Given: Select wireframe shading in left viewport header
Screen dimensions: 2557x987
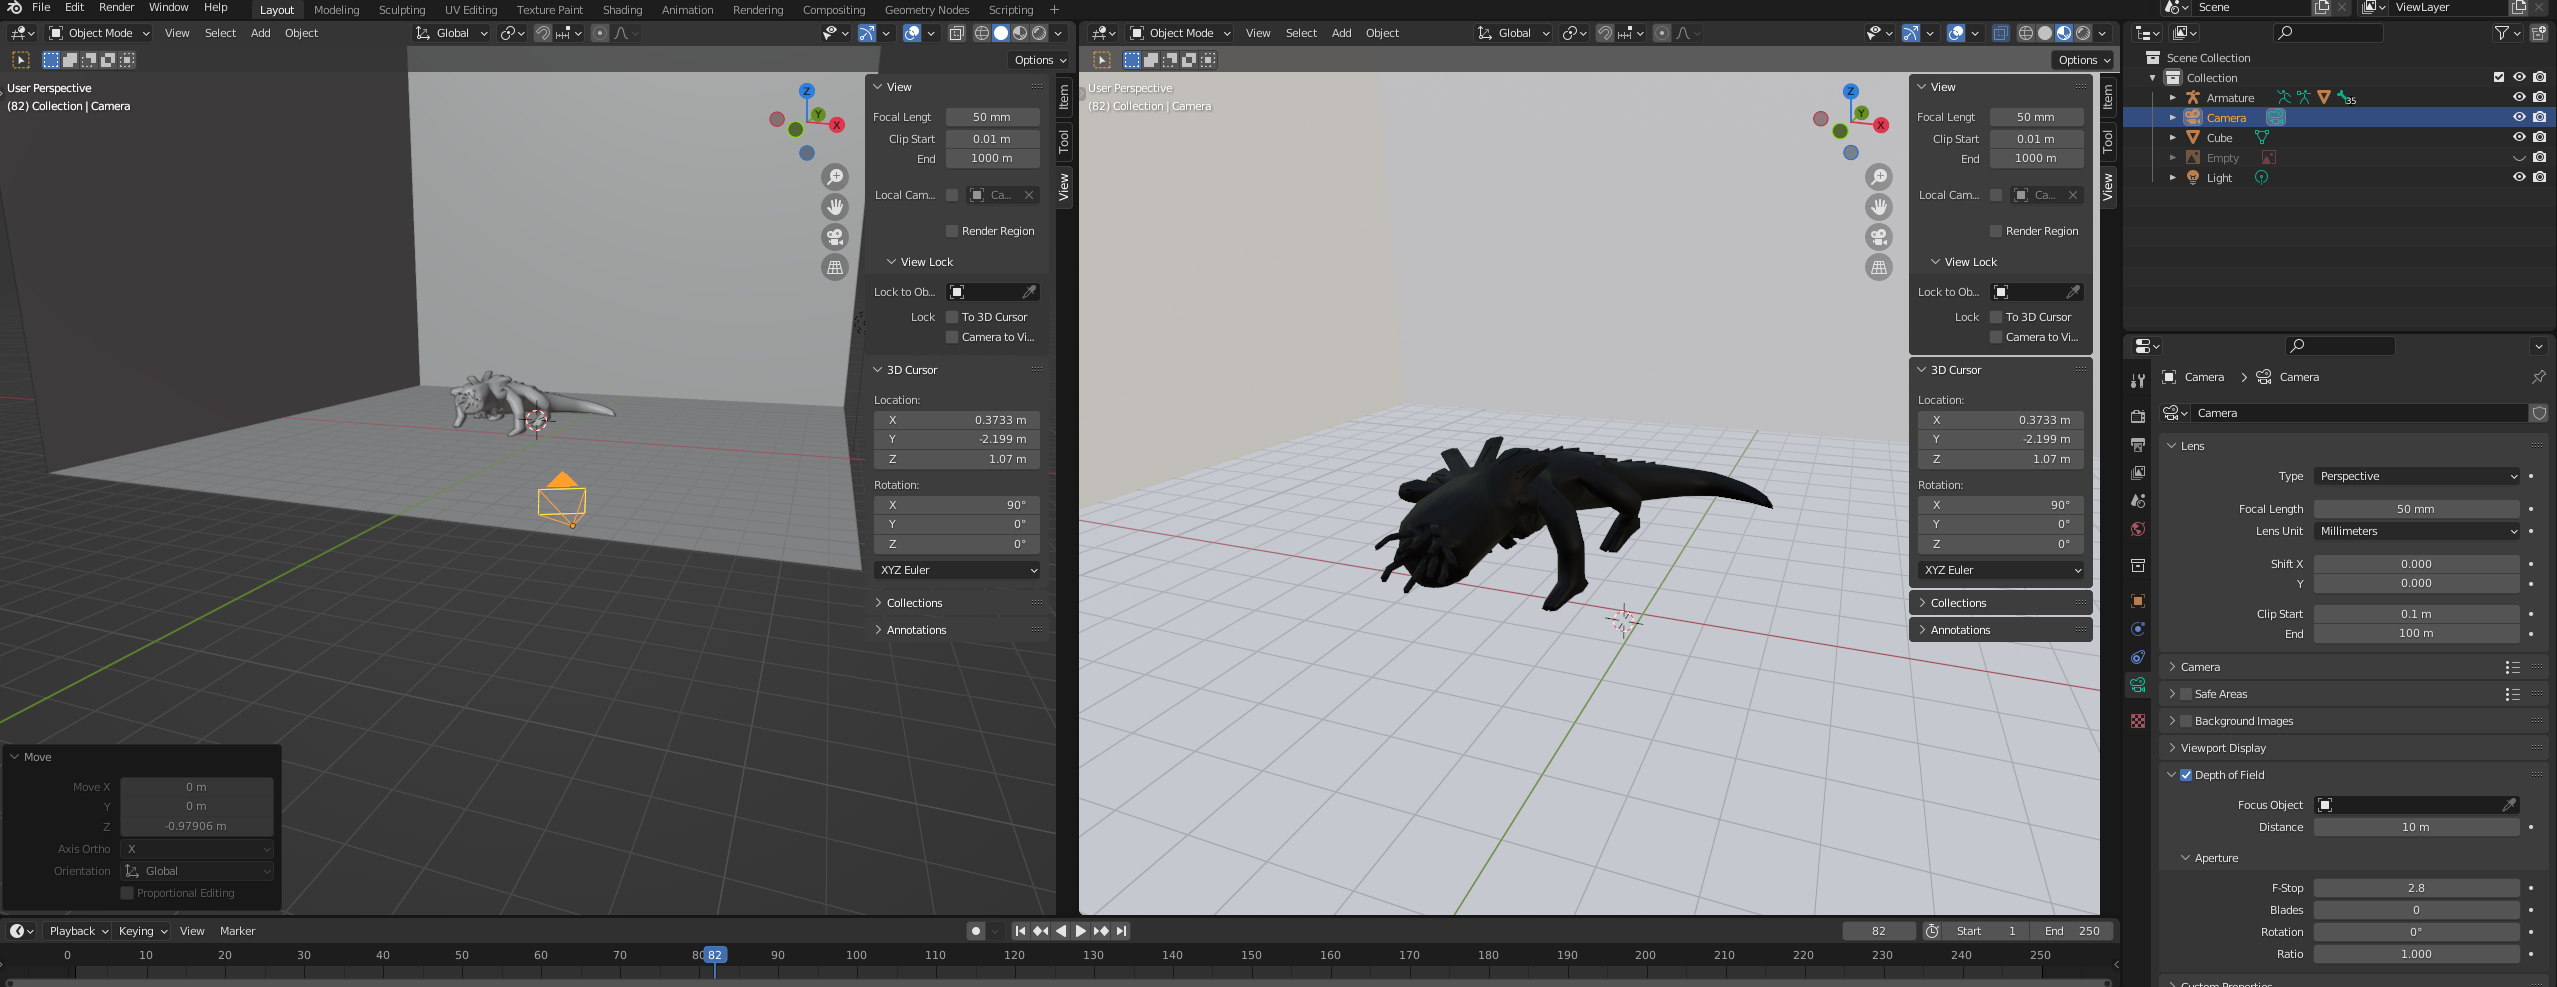Looking at the screenshot, I should (x=982, y=33).
